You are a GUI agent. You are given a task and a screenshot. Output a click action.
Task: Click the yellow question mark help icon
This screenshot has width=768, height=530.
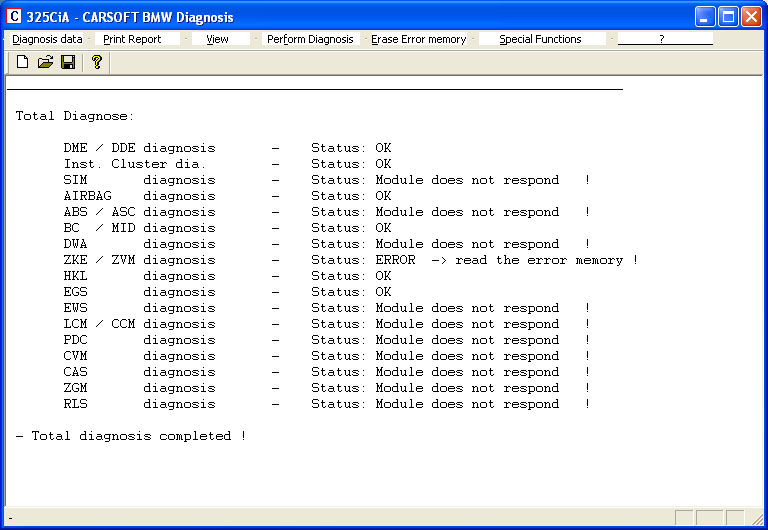pos(97,63)
